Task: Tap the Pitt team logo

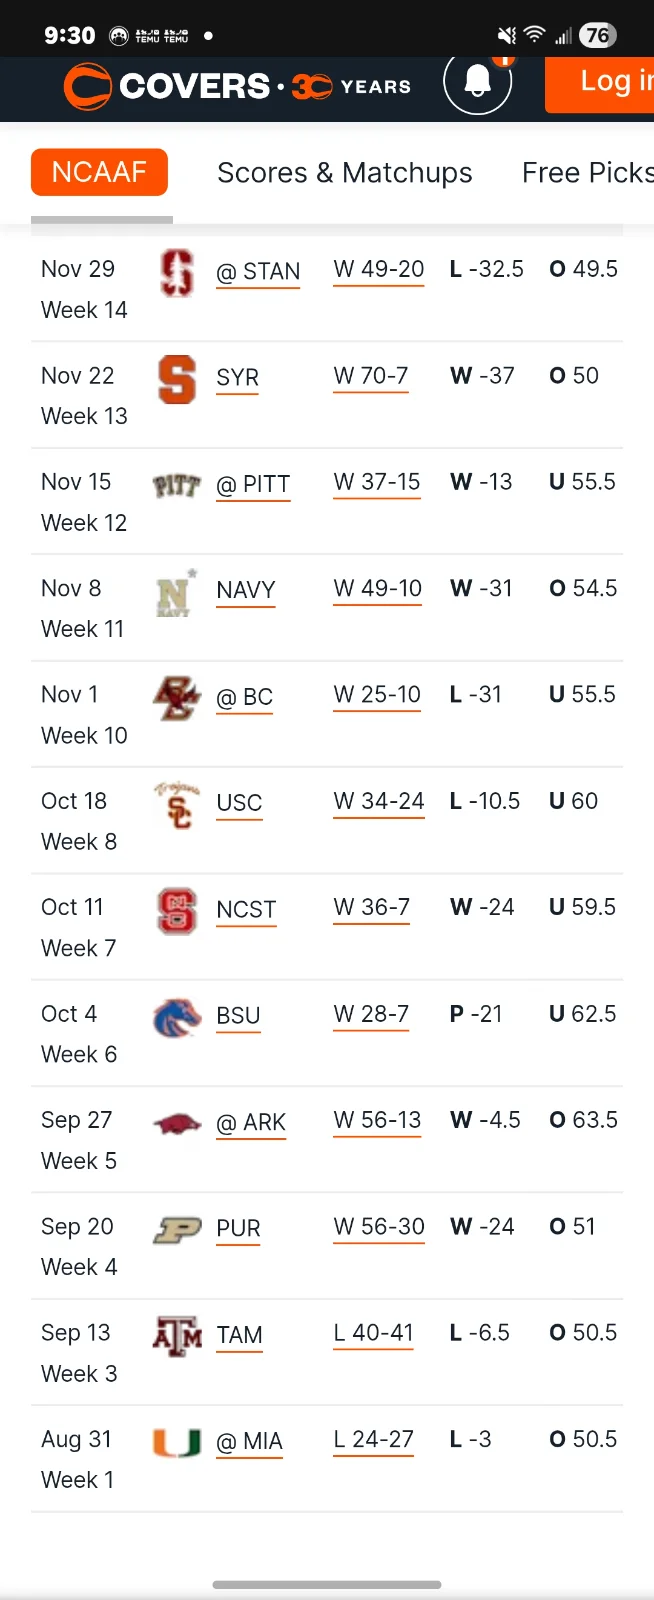Action: [177, 486]
